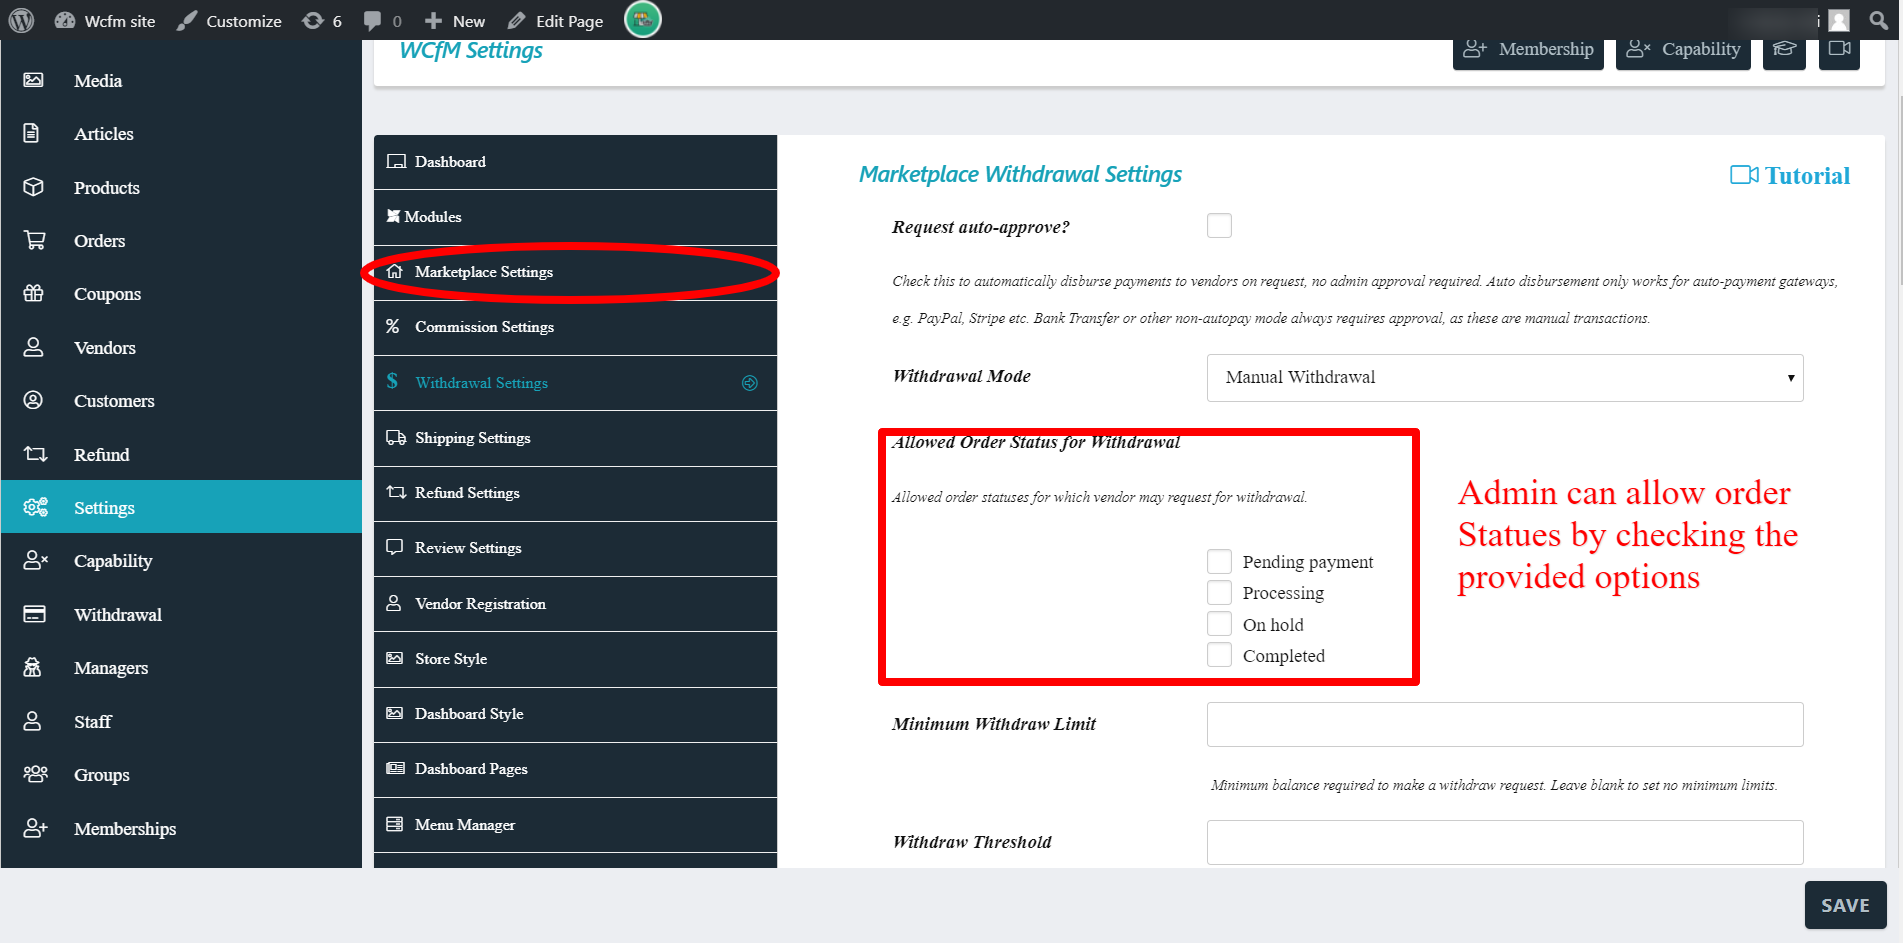This screenshot has height=943, width=1903.
Task: Check the On hold status box
Action: tap(1219, 624)
